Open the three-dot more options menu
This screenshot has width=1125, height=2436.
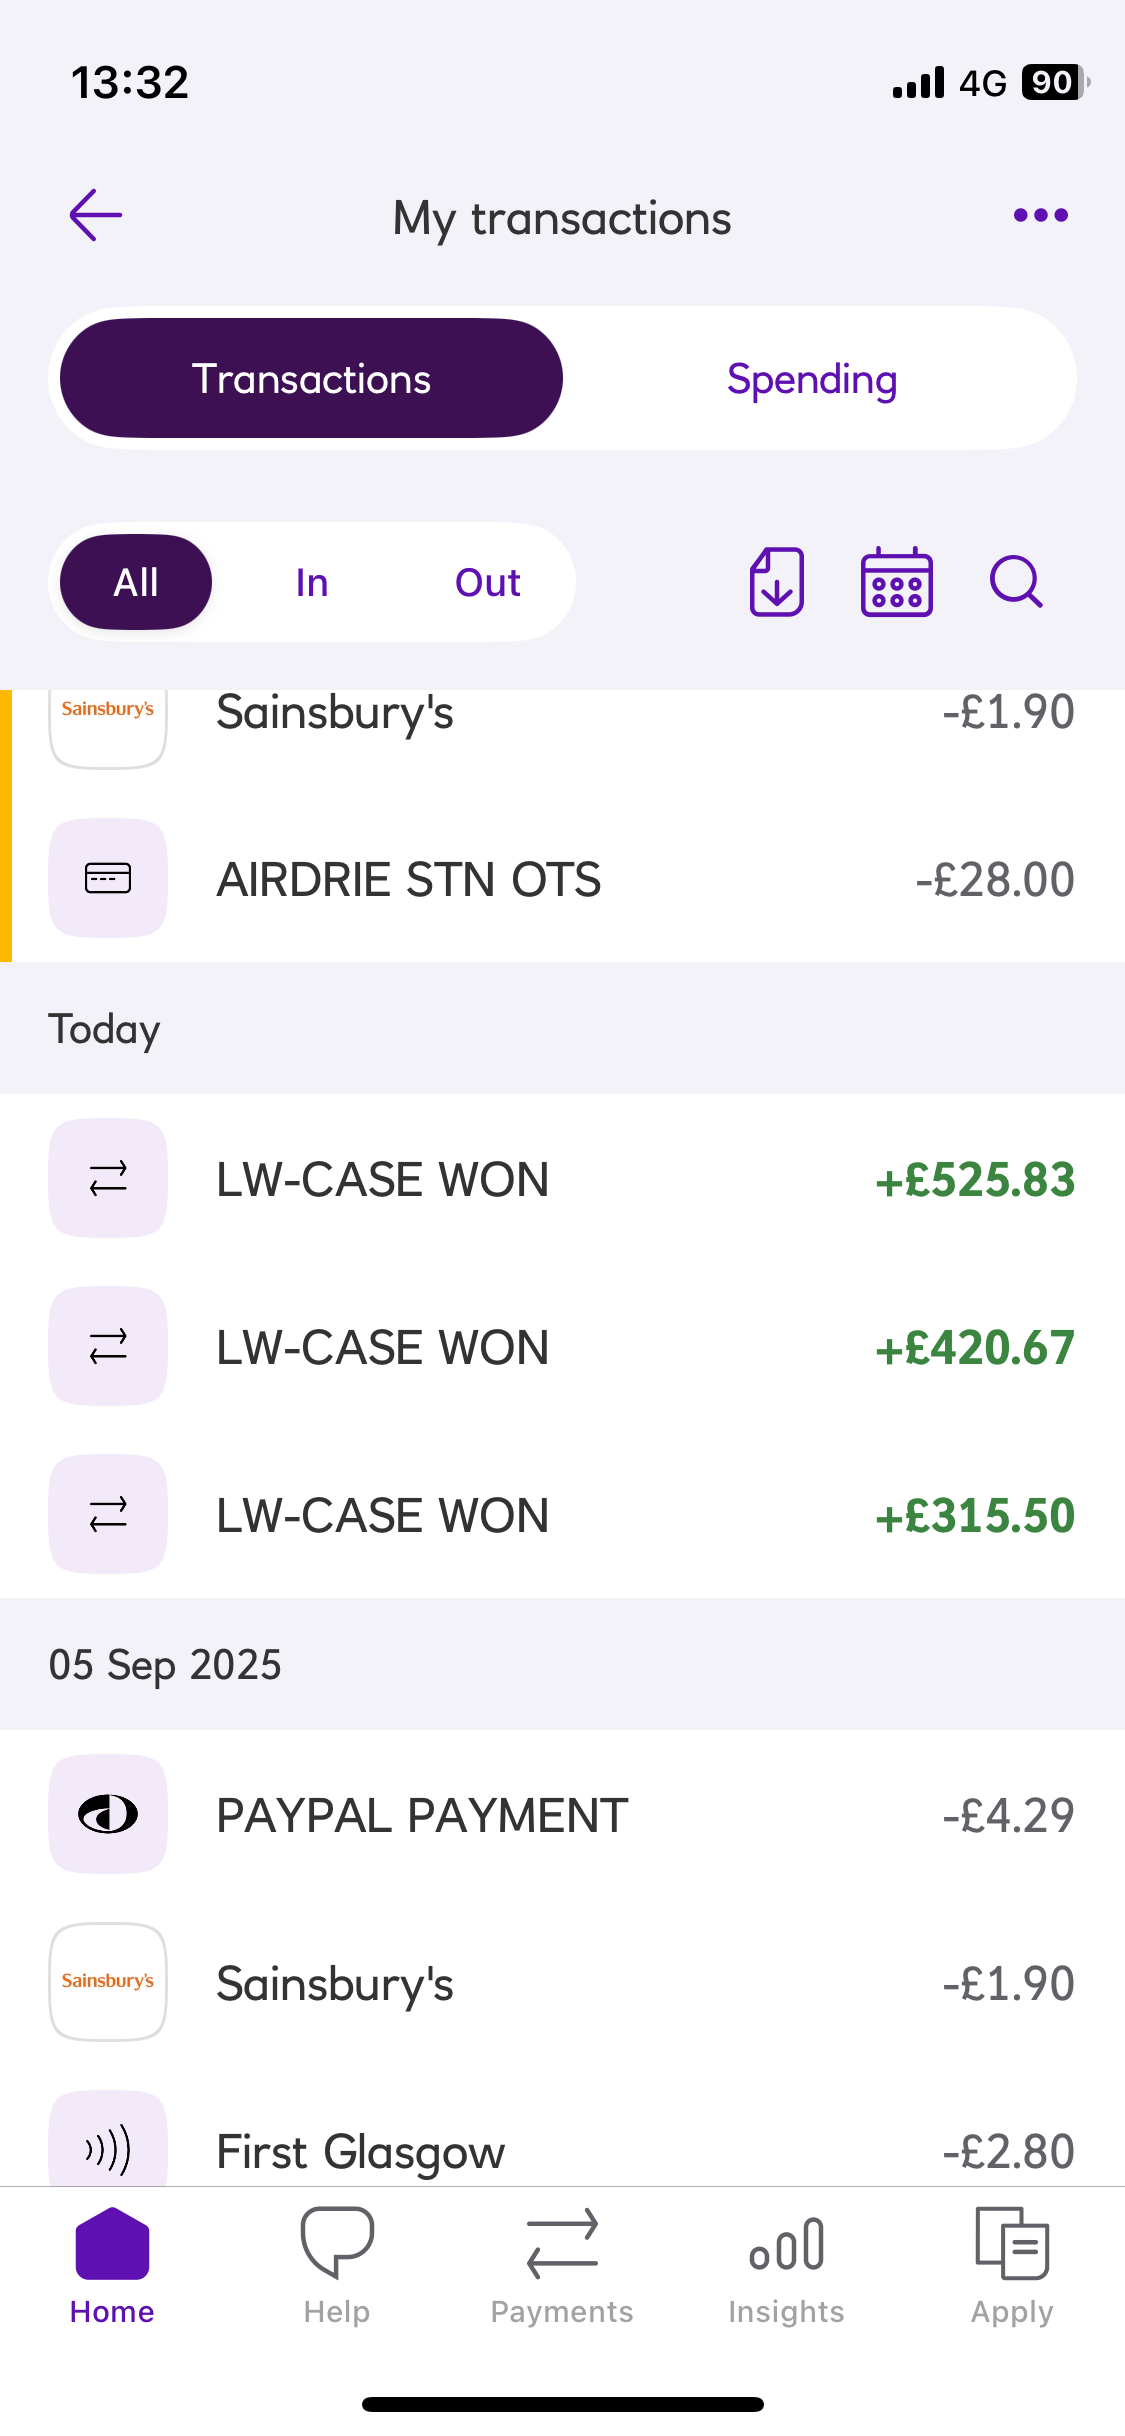(x=1040, y=215)
